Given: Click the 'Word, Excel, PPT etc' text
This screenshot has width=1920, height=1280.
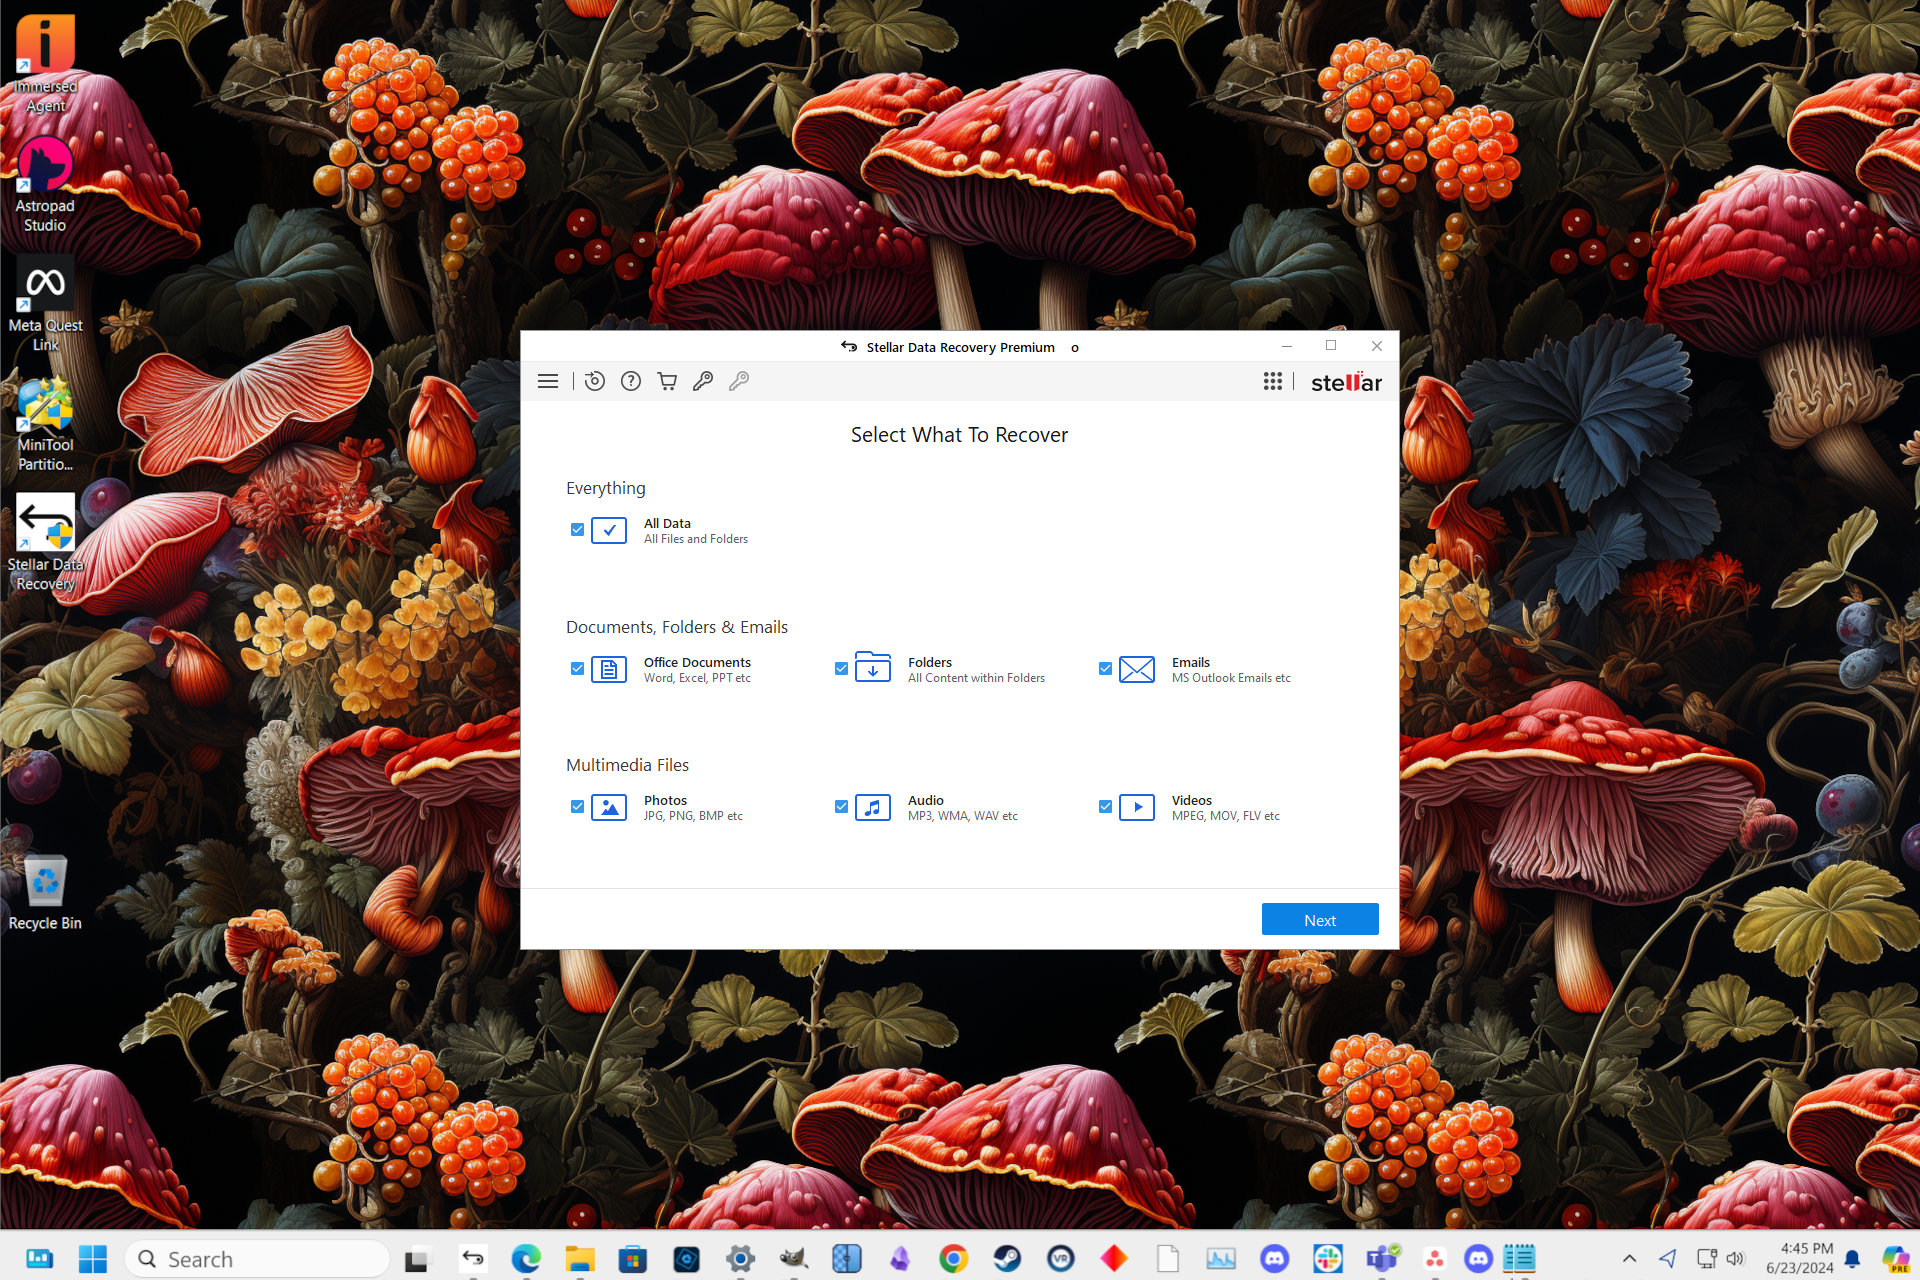Looking at the screenshot, I should click(697, 678).
